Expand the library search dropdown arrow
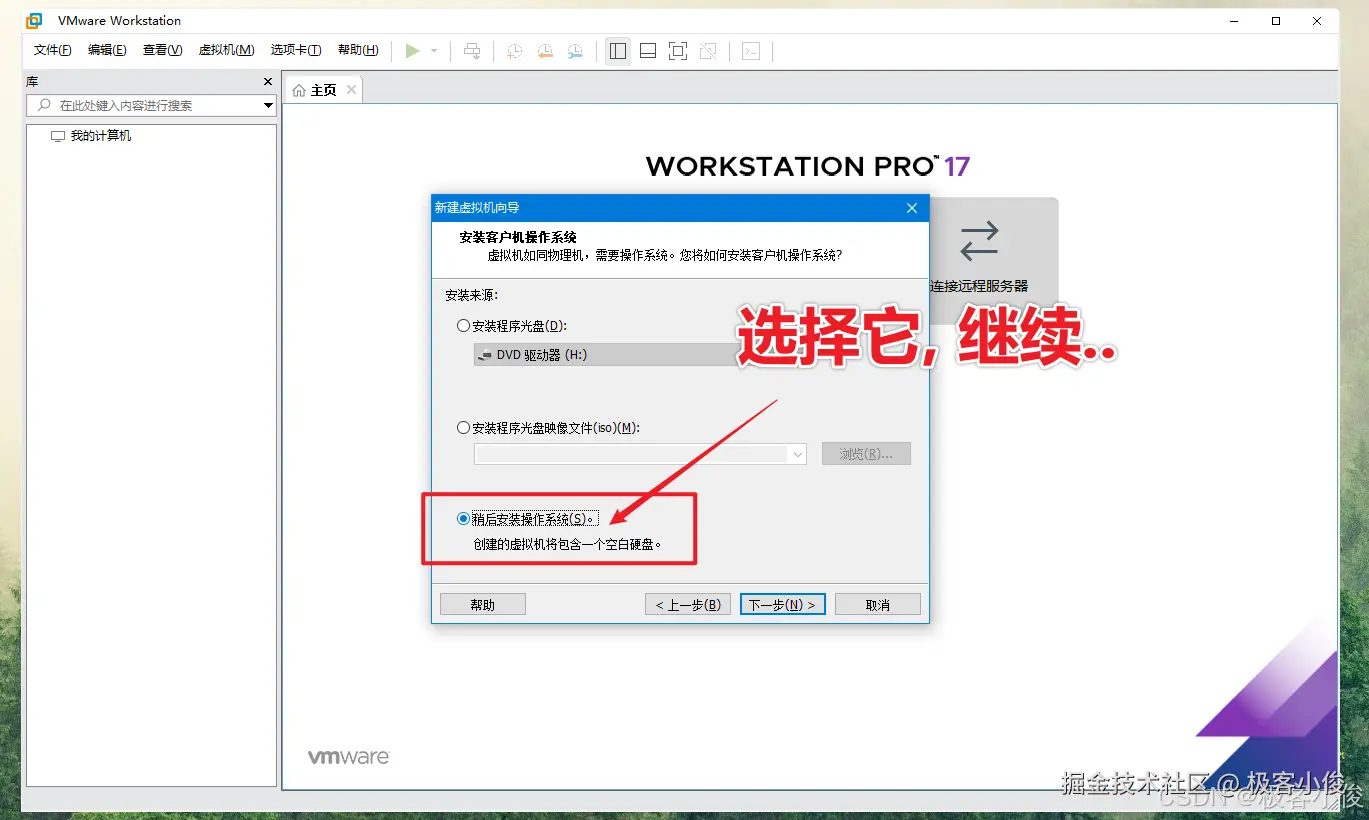 click(268, 105)
